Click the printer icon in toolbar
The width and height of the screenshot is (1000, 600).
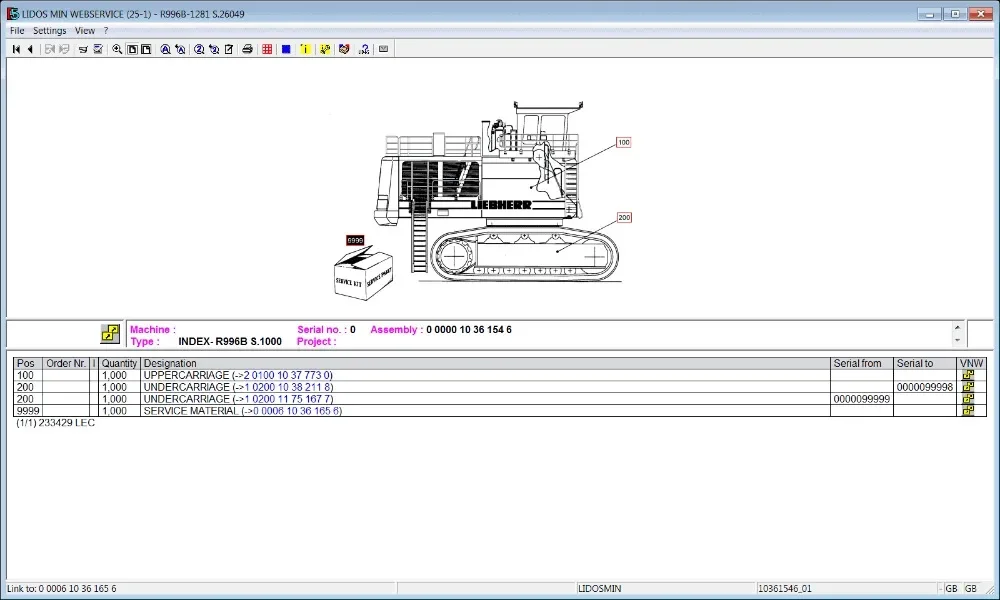click(247, 49)
